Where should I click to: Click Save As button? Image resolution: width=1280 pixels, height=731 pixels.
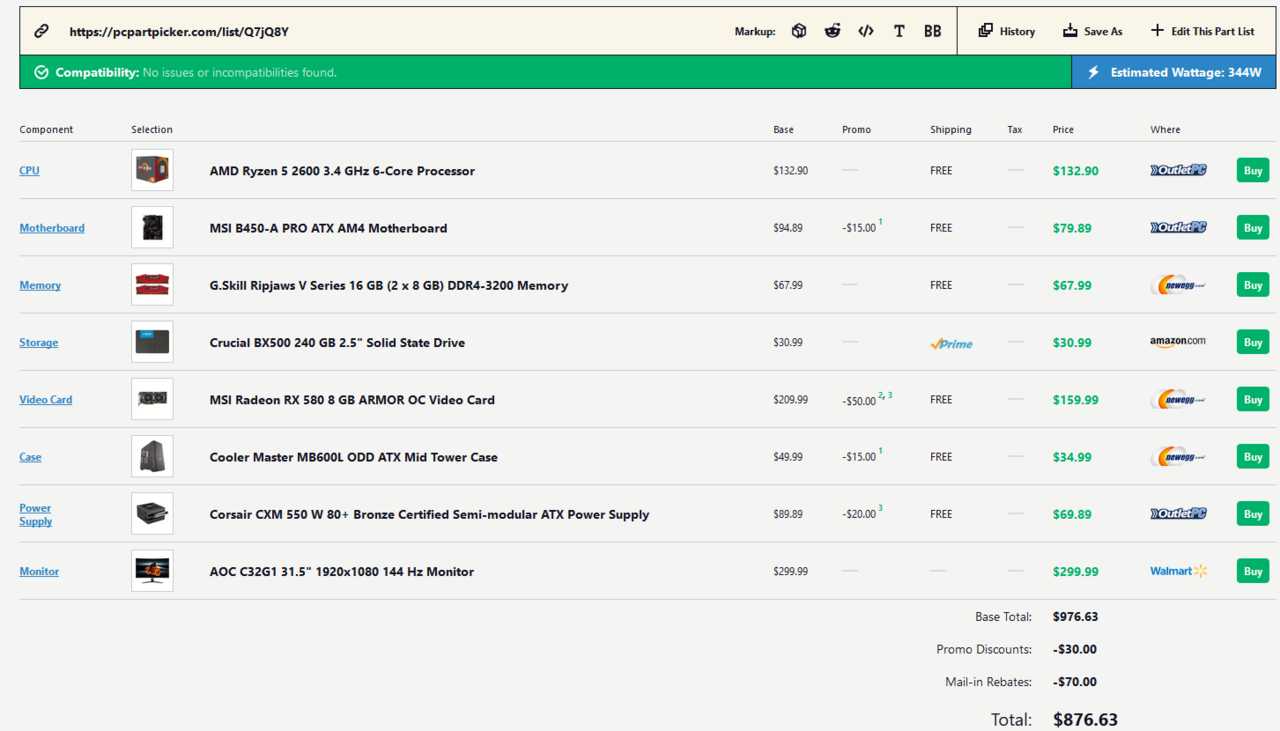(1092, 31)
